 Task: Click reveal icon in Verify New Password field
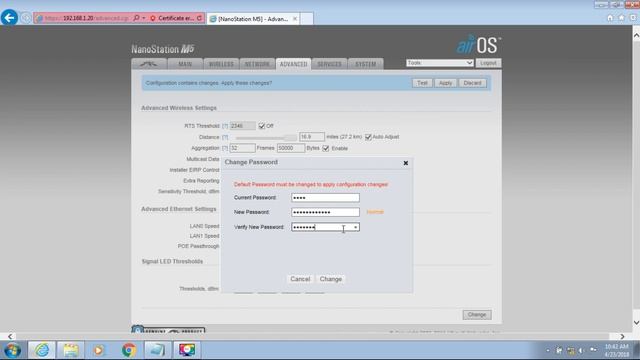[356, 227]
